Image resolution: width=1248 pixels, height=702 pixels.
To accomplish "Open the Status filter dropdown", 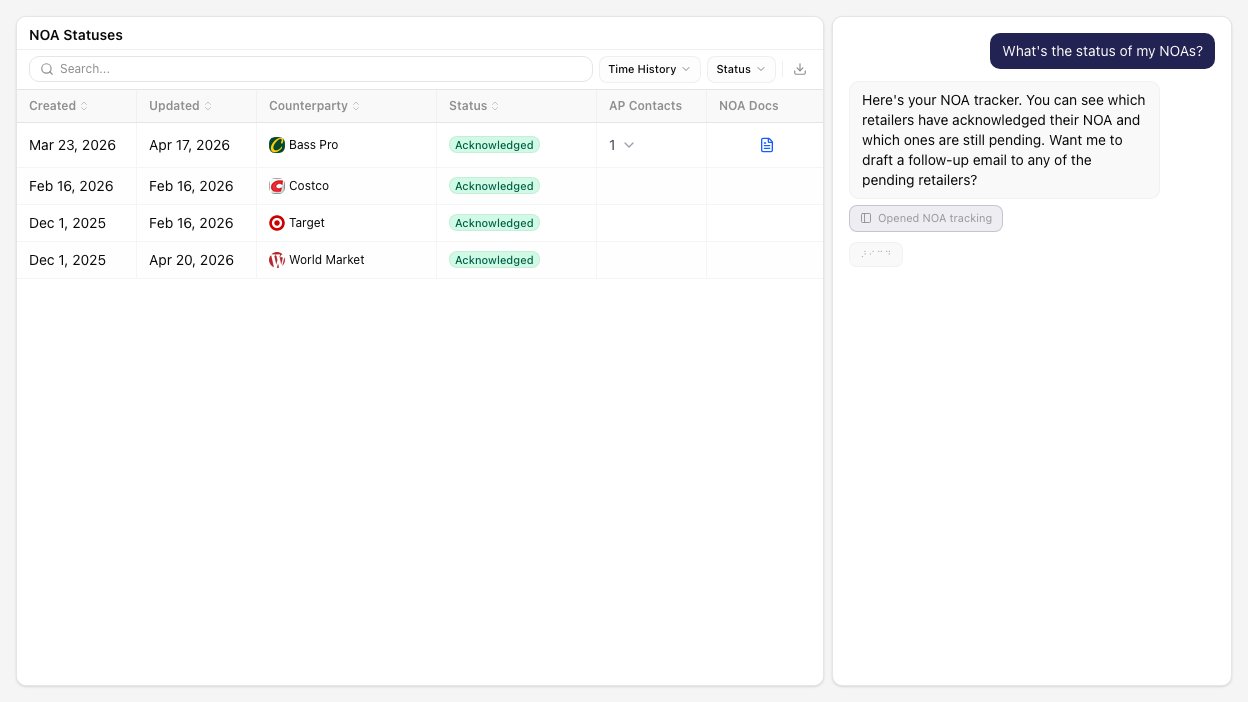I will pos(741,69).
